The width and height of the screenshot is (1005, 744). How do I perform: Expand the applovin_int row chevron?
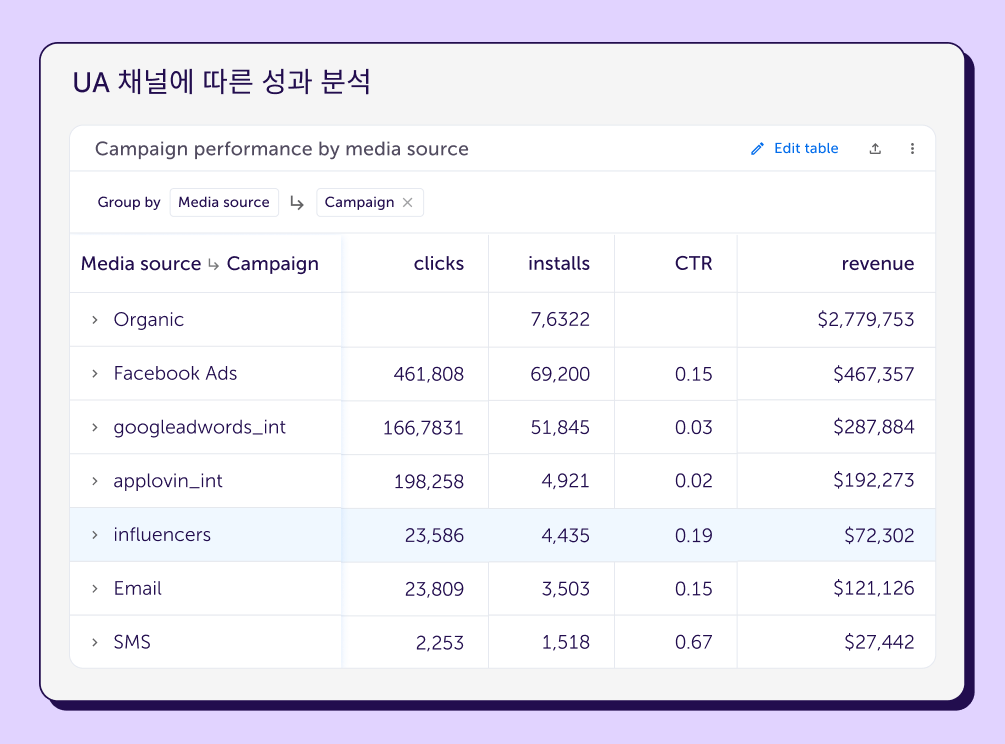tap(95, 481)
